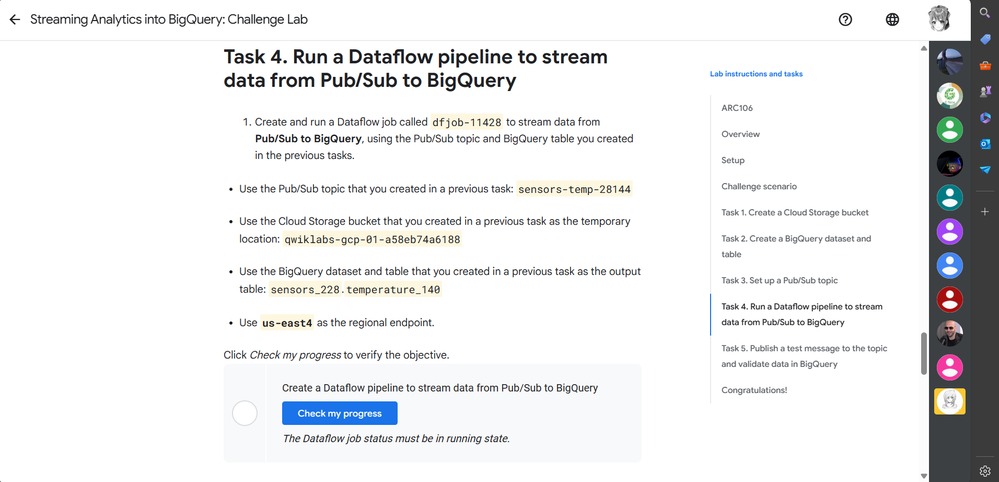
Task: Go back using the left arrow icon
Action: [15, 20]
